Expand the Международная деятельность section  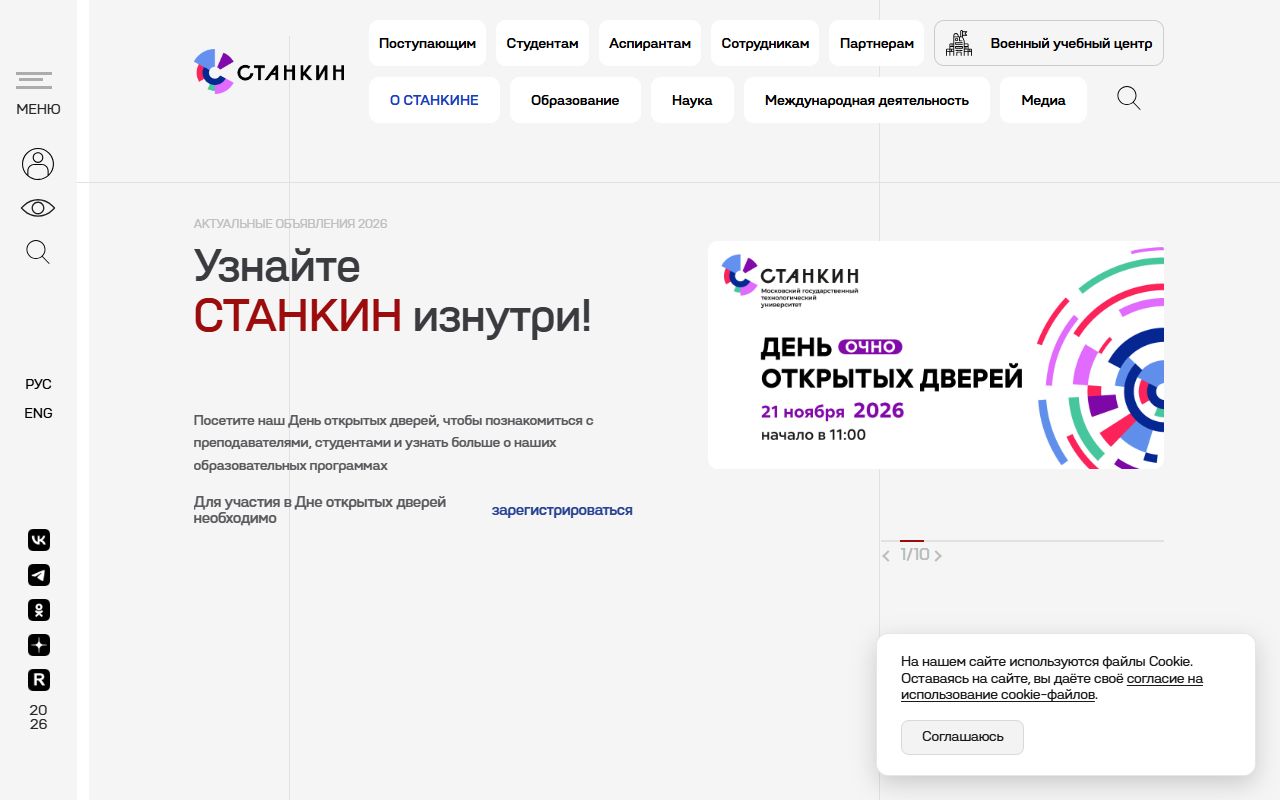[867, 100]
